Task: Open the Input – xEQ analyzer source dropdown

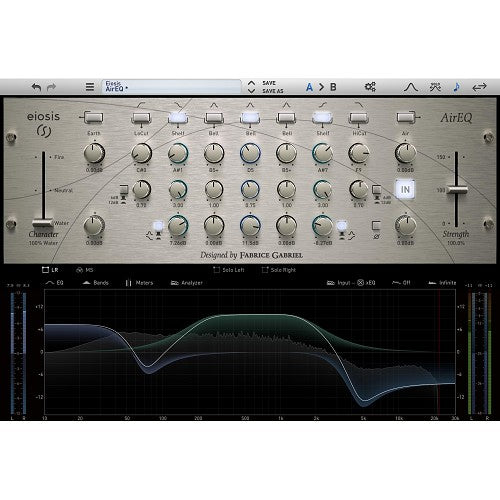Action: click(x=351, y=283)
